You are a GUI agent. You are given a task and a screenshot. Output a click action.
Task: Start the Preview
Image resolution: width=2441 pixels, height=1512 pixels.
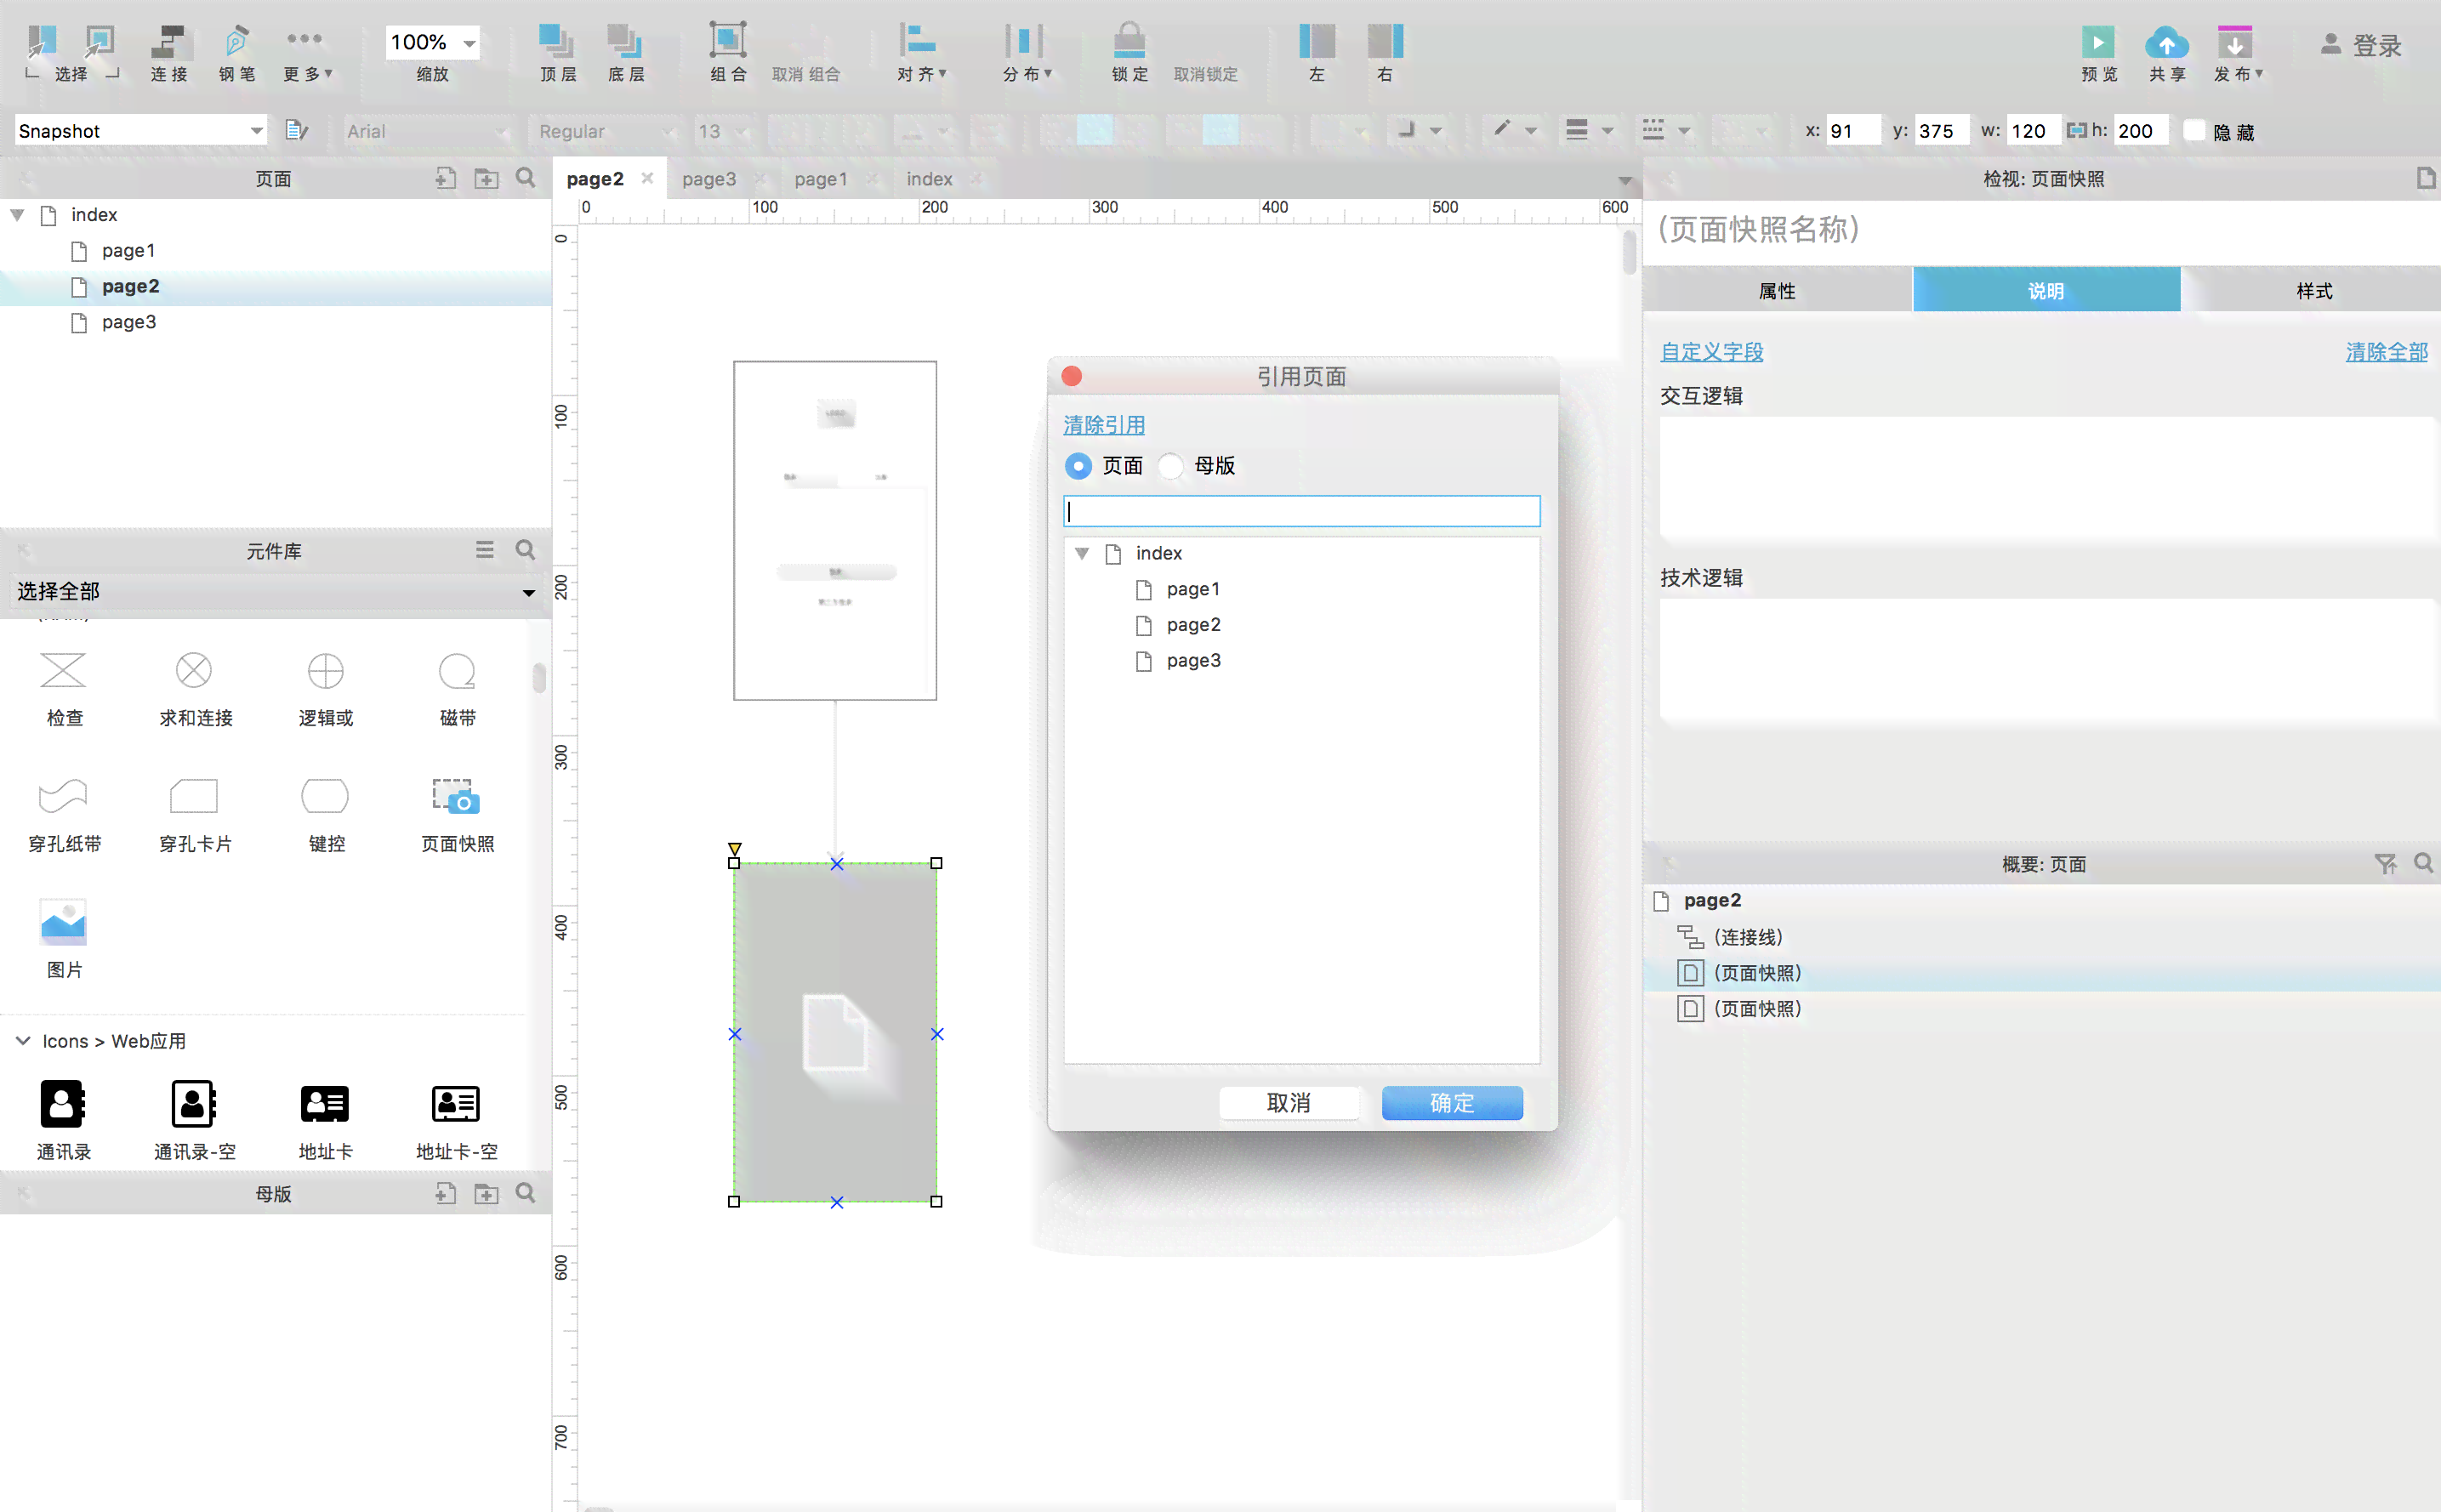pos(2098,53)
